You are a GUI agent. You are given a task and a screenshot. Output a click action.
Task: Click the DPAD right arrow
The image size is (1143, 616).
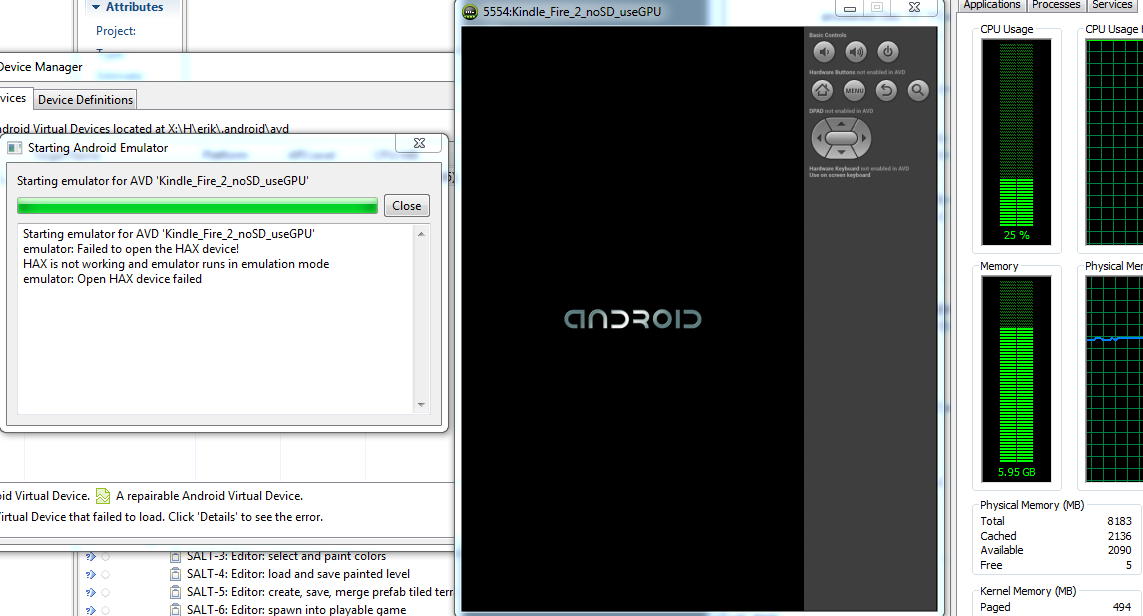pyautogui.click(x=864, y=138)
